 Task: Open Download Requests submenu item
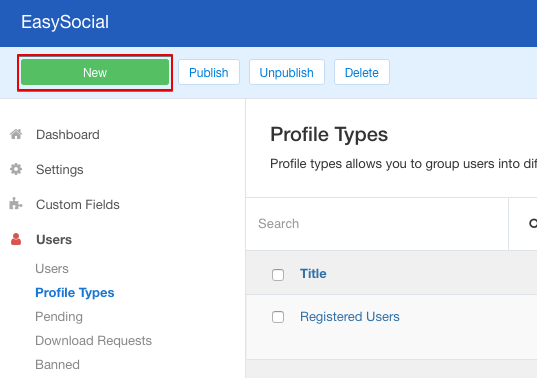coord(93,341)
